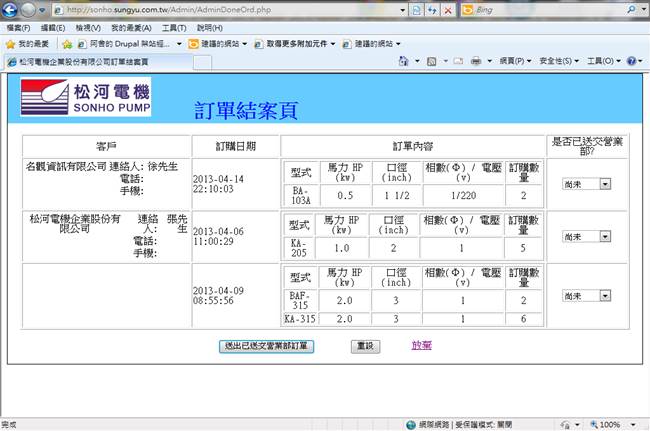Click the BAF-315 model cell
The width and height of the screenshot is (650, 431).
pos(300,300)
